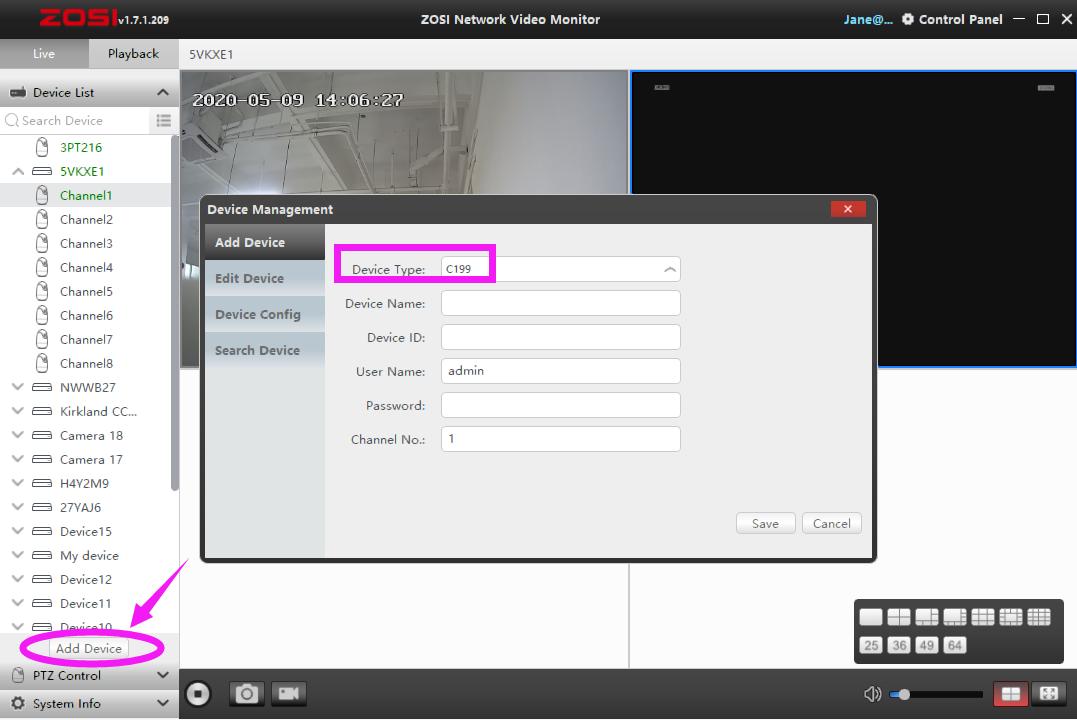
Task: Expand the NWWB27 device
Action: coord(19,387)
